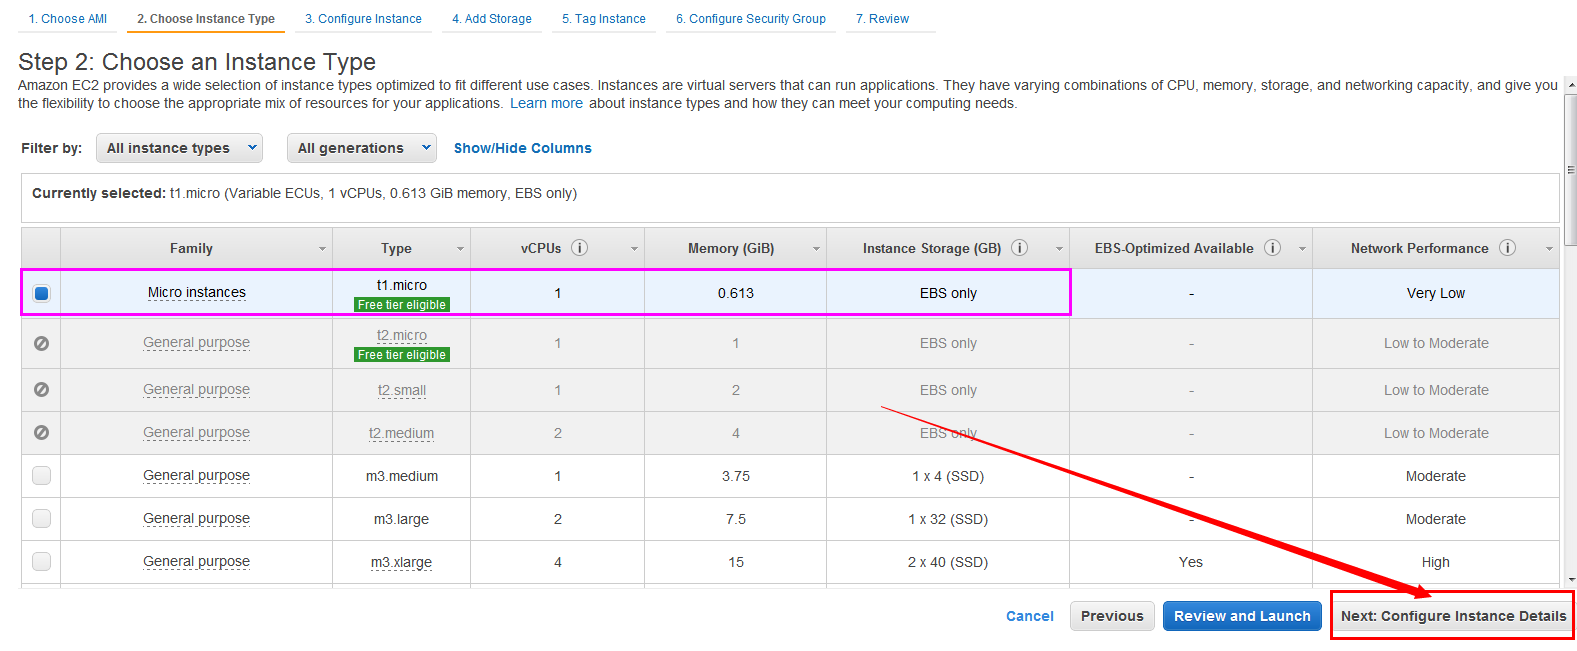Click Free tier eligible badge under t1.micro
Screen dimensions: 1577x651
(402, 305)
